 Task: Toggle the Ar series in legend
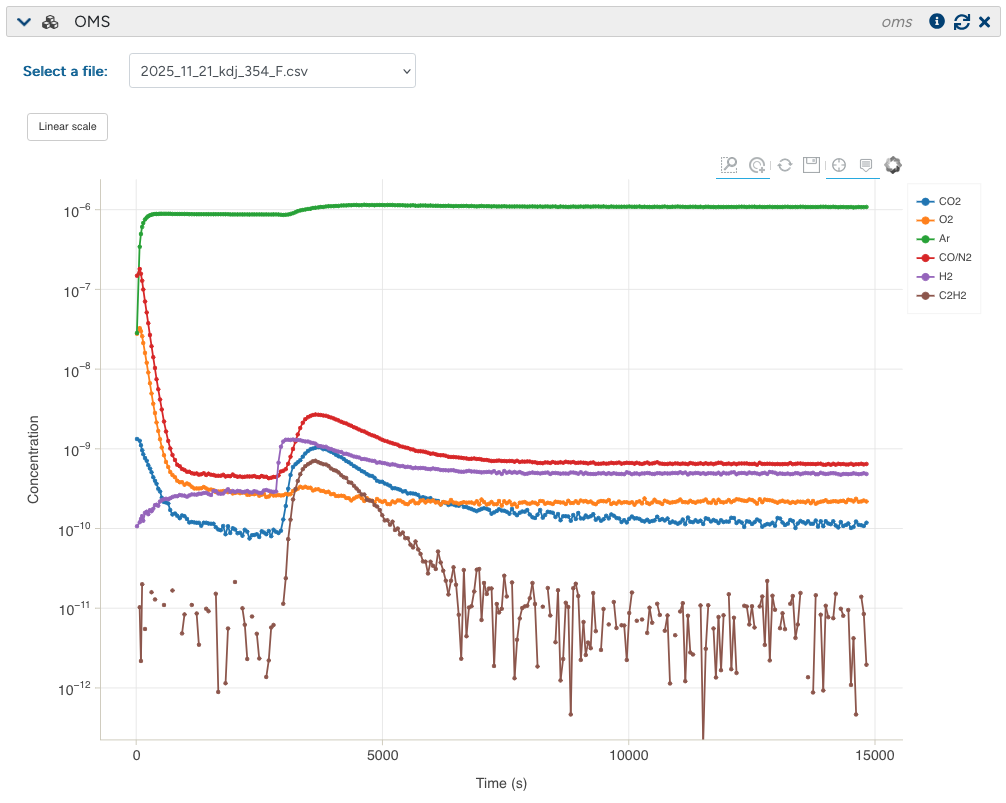(944, 239)
